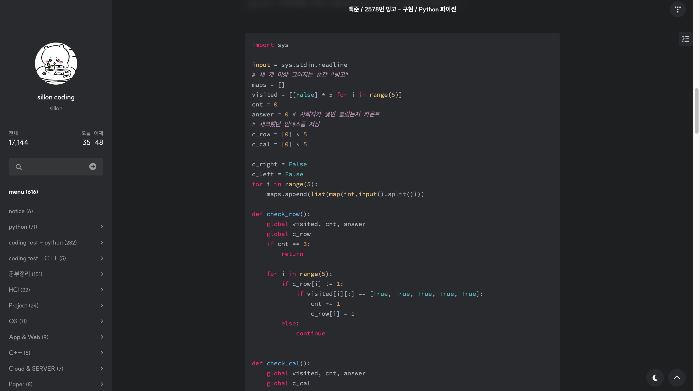Click the search submit arrow icon
Viewport: 700px width, 391px height.
click(92, 166)
